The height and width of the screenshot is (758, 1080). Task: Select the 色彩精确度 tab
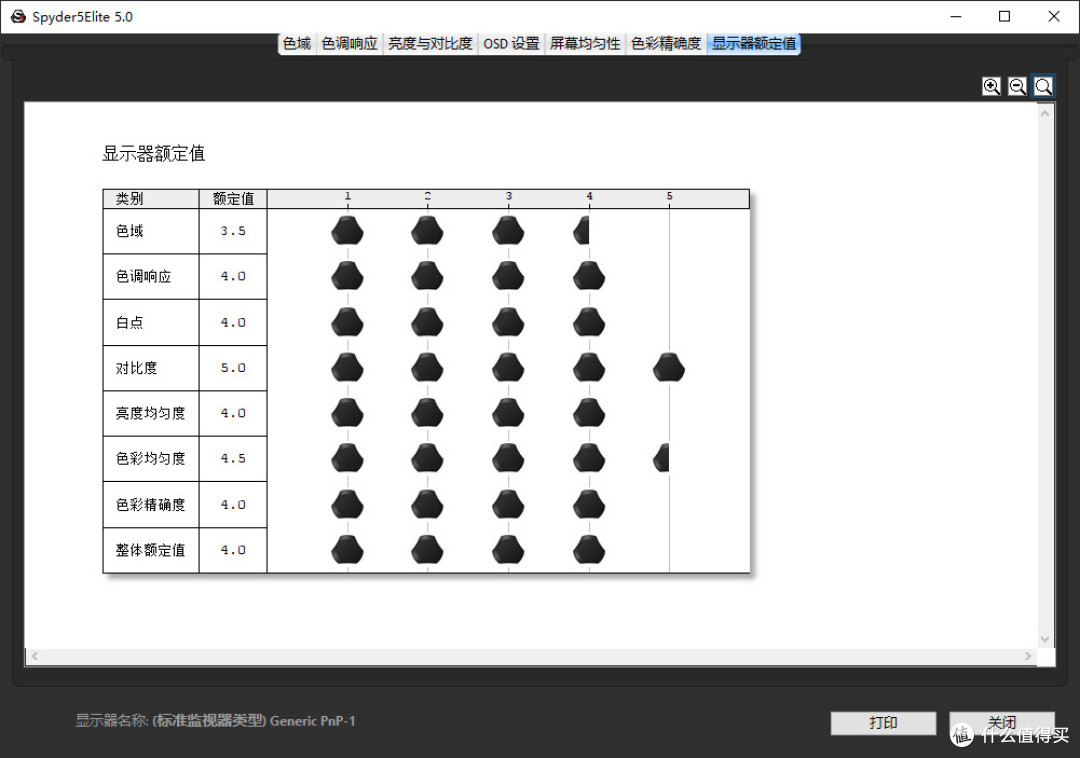(x=666, y=43)
